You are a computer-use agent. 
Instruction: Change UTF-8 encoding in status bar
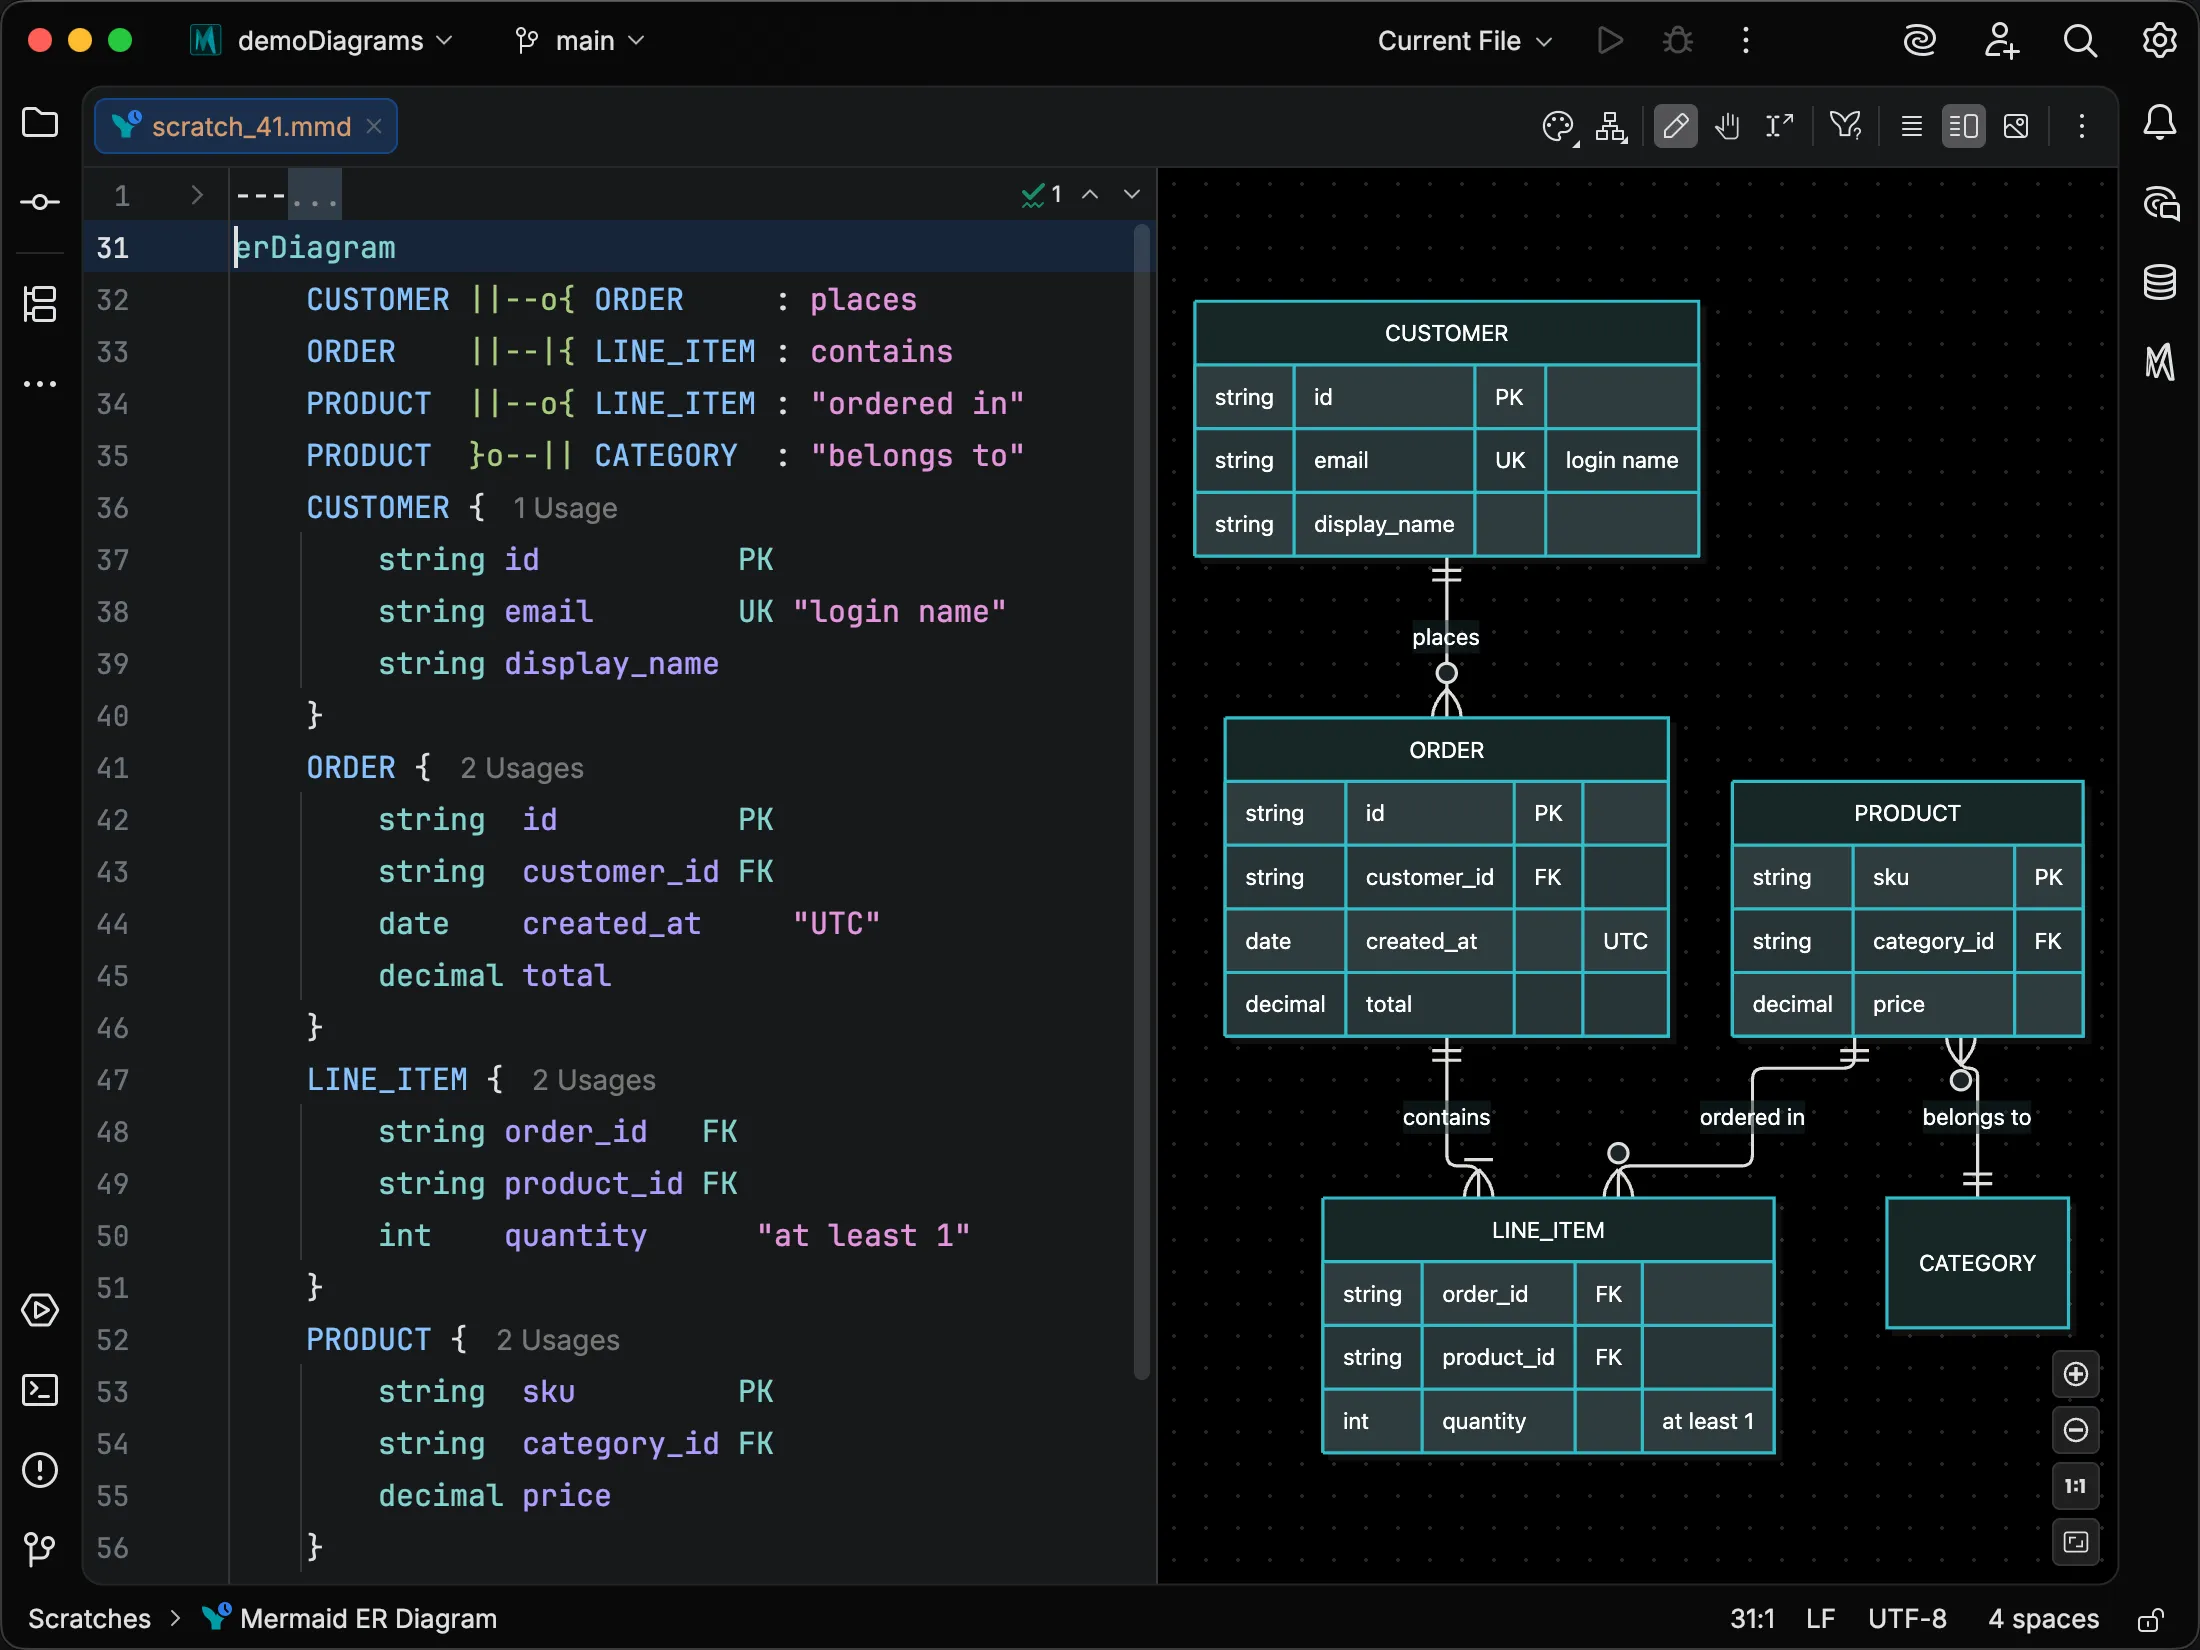point(1907,1619)
